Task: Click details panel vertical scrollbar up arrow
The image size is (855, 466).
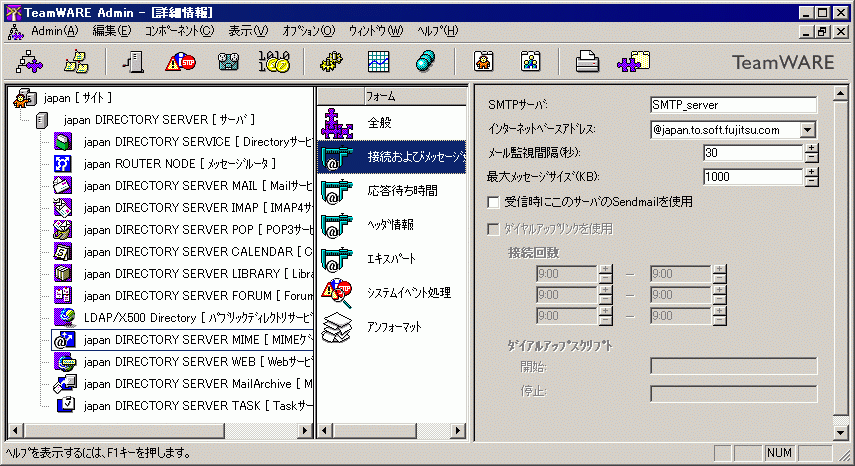Action: tap(841, 94)
